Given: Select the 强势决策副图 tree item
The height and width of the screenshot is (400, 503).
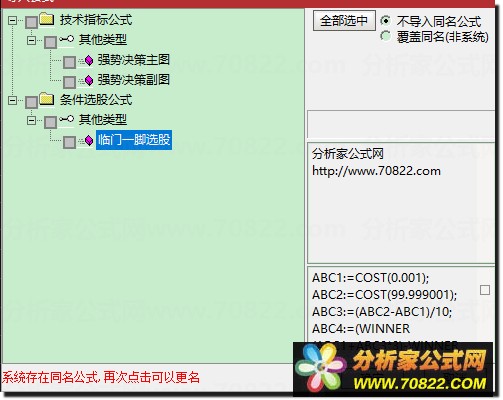Looking at the screenshot, I should coord(134,80).
